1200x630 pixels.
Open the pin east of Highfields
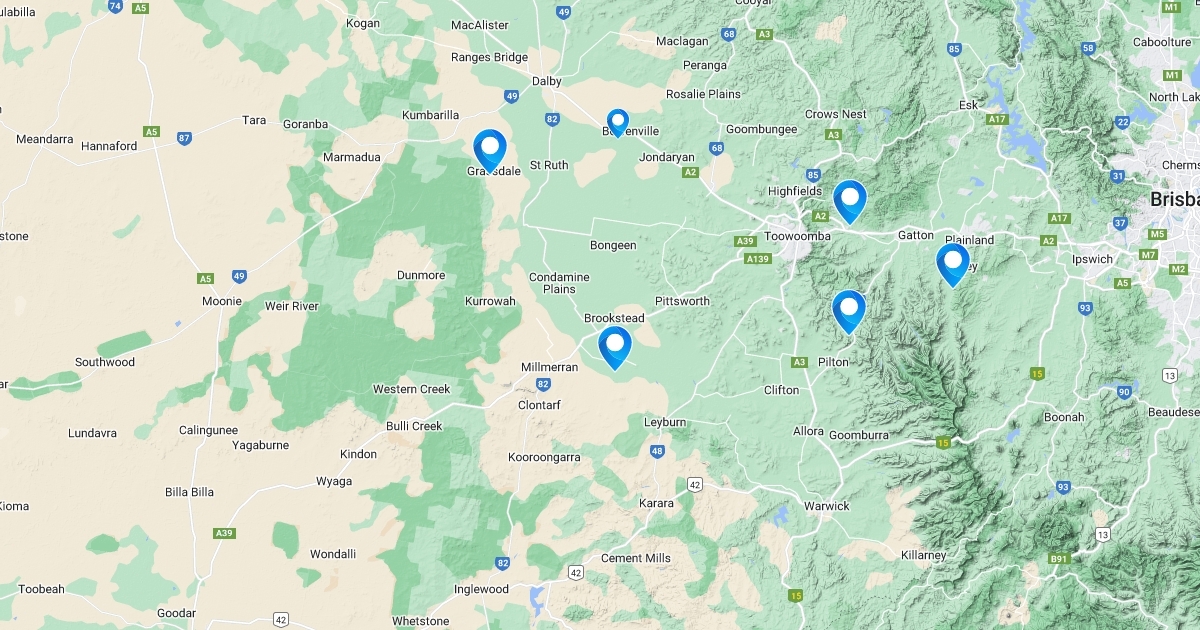(850, 201)
